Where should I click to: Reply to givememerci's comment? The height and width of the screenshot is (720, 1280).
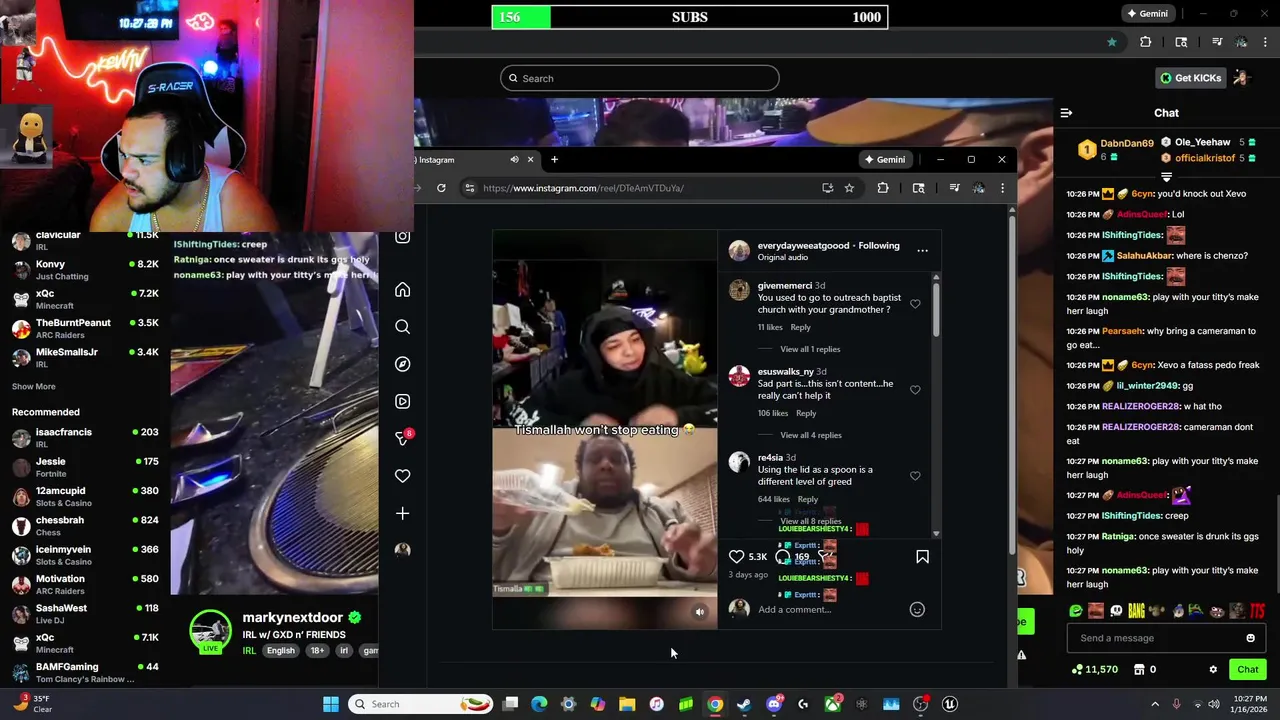pyautogui.click(x=801, y=327)
